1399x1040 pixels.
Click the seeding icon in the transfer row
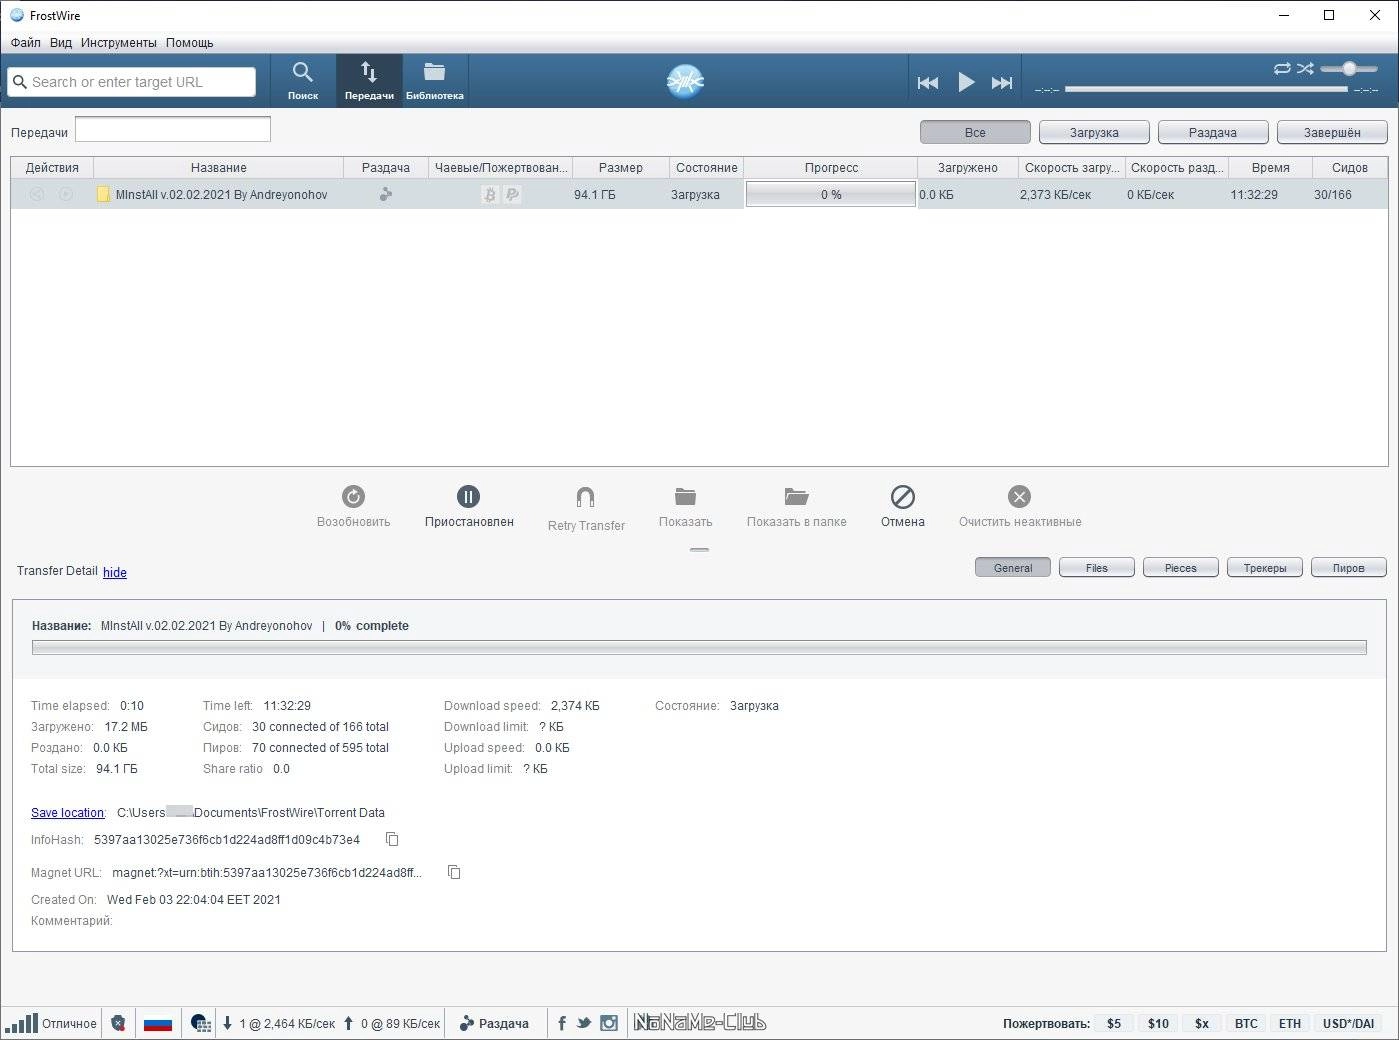(386, 194)
